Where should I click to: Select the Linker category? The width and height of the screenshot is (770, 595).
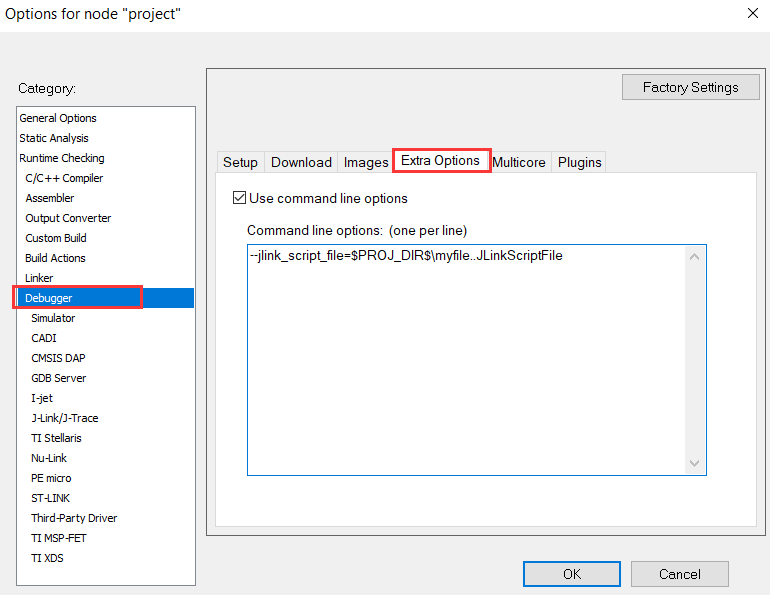point(39,278)
